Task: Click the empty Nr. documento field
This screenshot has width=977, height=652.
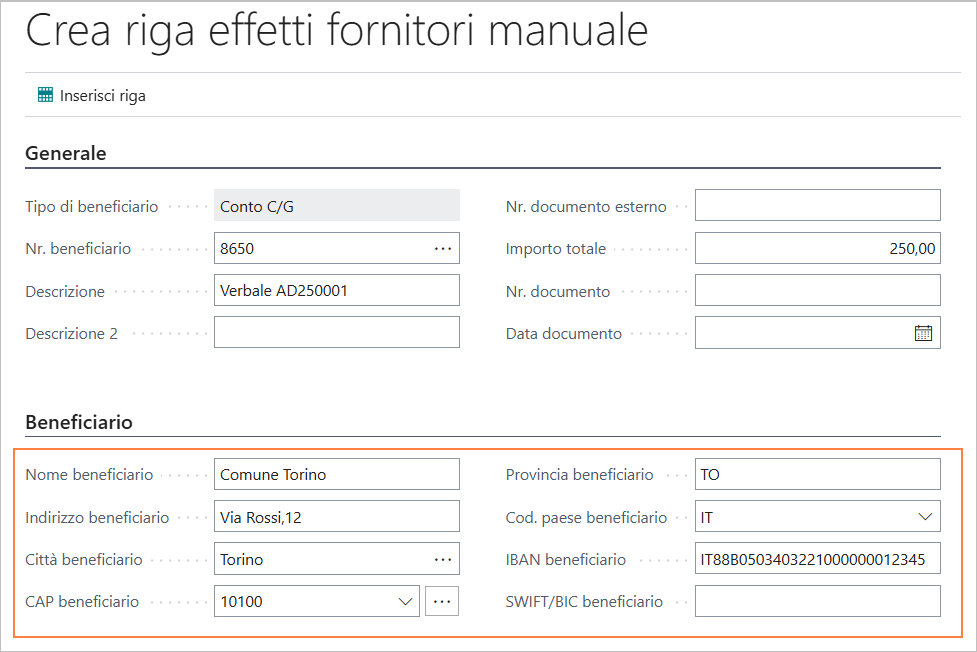Action: [x=817, y=291]
